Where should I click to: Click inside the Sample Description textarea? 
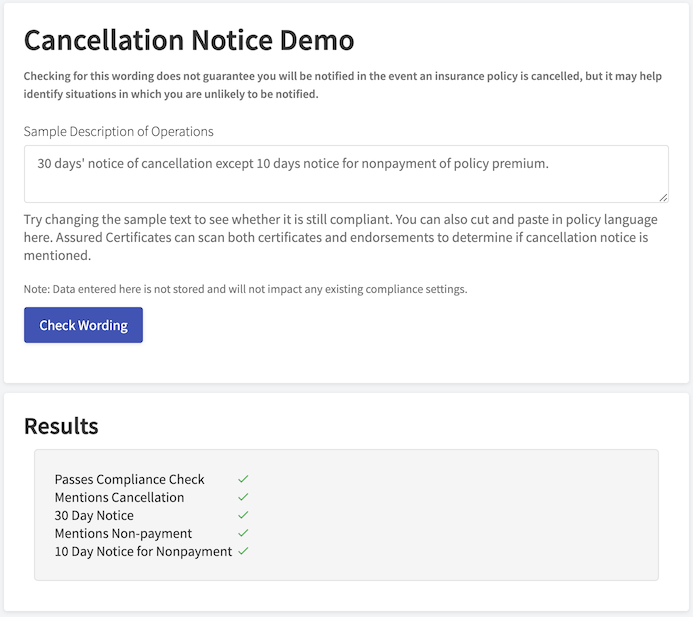pyautogui.click(x=346, y=174)
